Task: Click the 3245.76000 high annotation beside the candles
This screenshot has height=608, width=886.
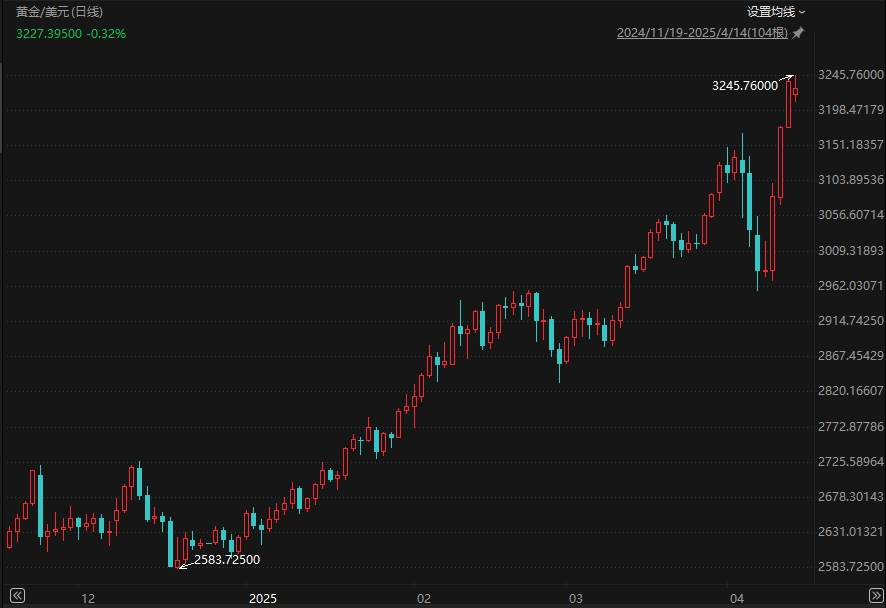Action: [x=745, y=86]
